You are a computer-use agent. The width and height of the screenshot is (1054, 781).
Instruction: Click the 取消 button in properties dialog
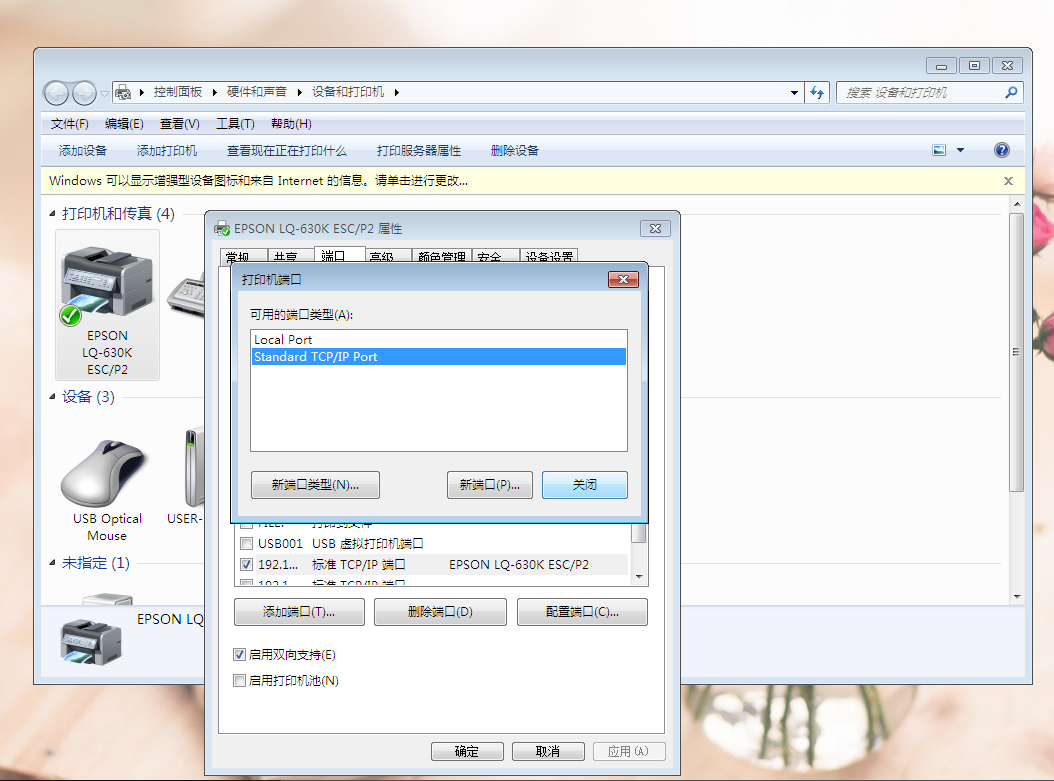548,751
